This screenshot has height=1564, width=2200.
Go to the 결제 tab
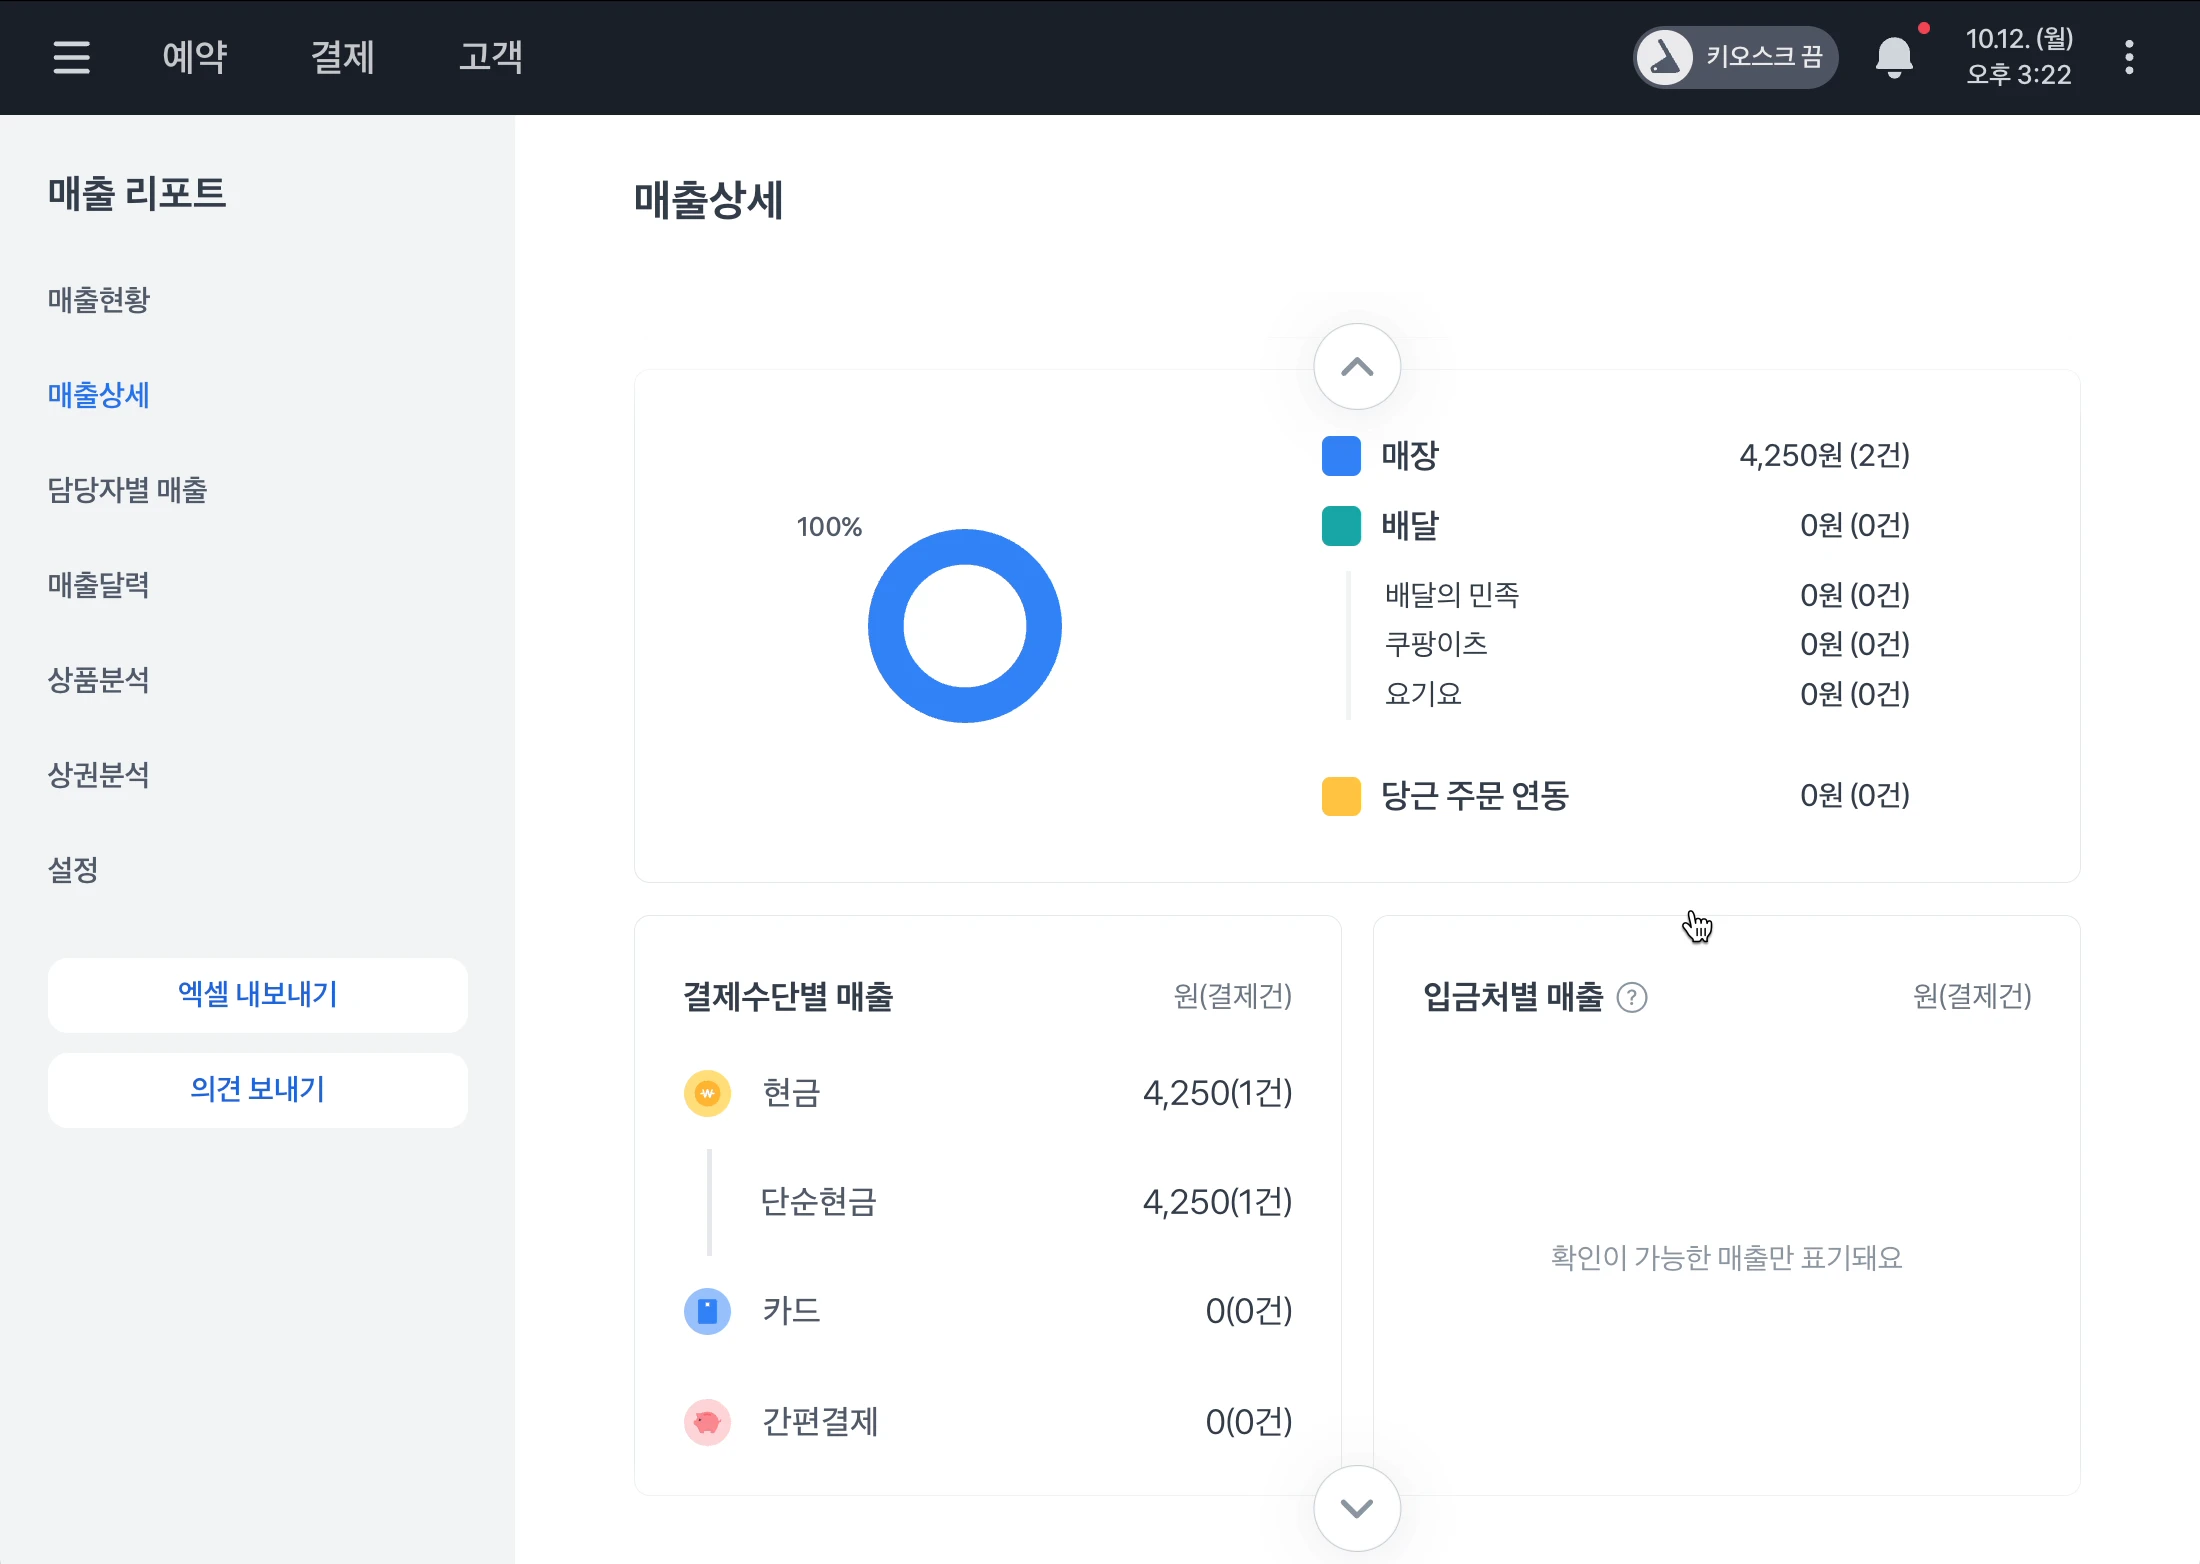point(343,57)
